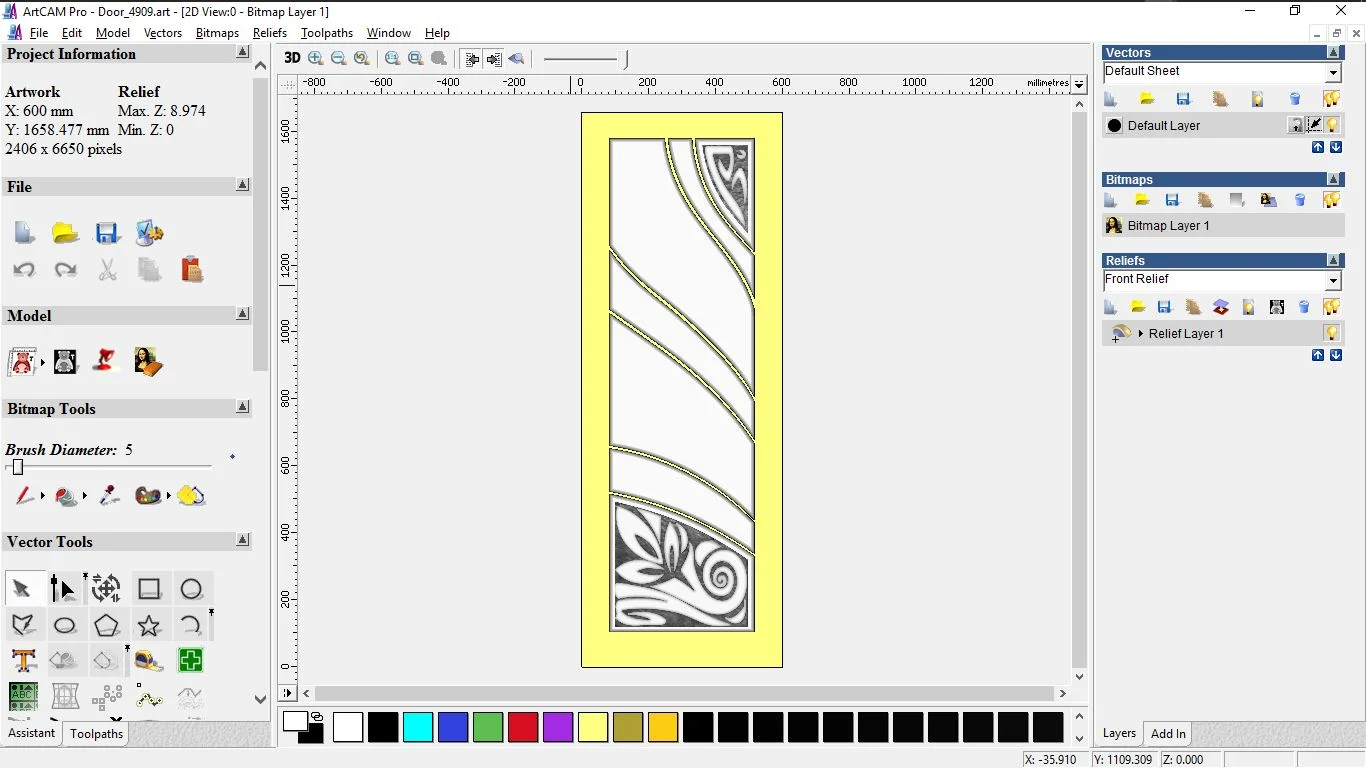Click the Delete icon in Bitmaps panel
The height and width of the screenshot is (768, 1366).
(1300, 200)
